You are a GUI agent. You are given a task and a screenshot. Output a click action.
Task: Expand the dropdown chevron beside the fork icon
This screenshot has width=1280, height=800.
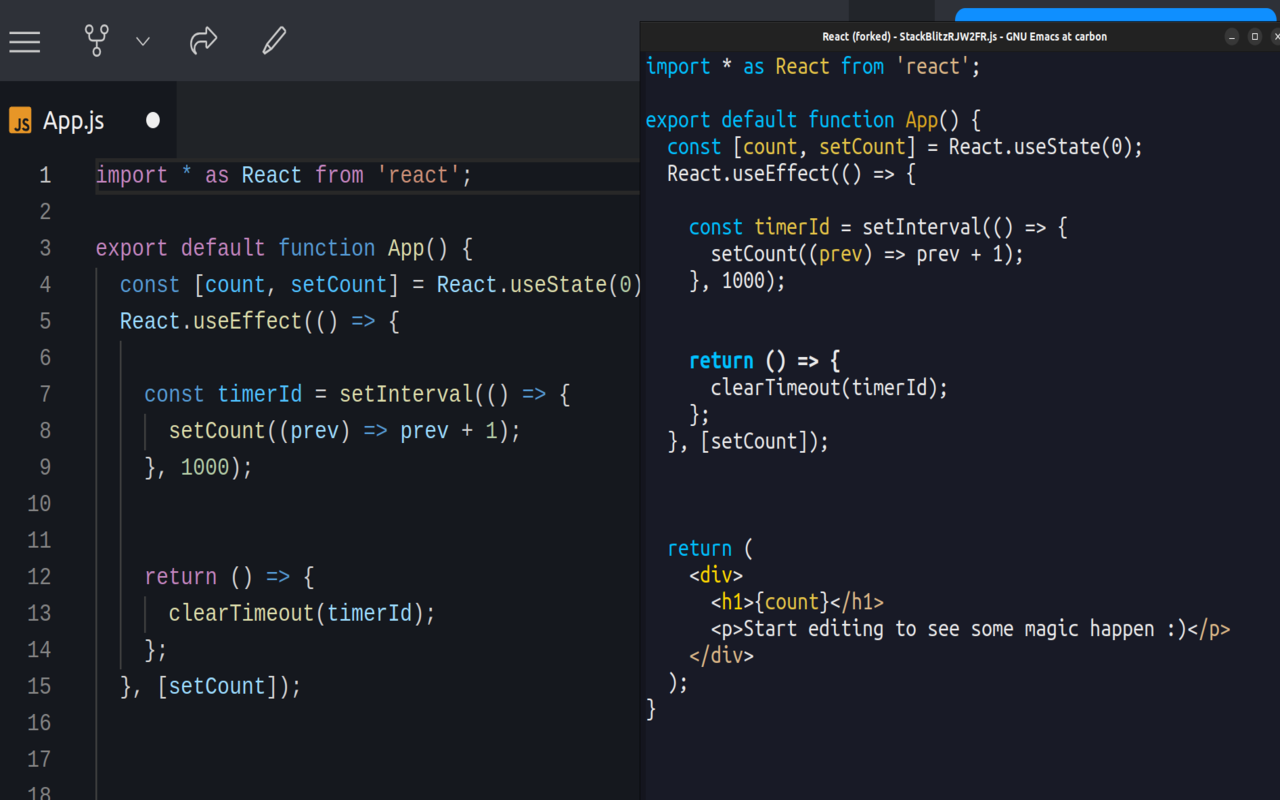143,42
